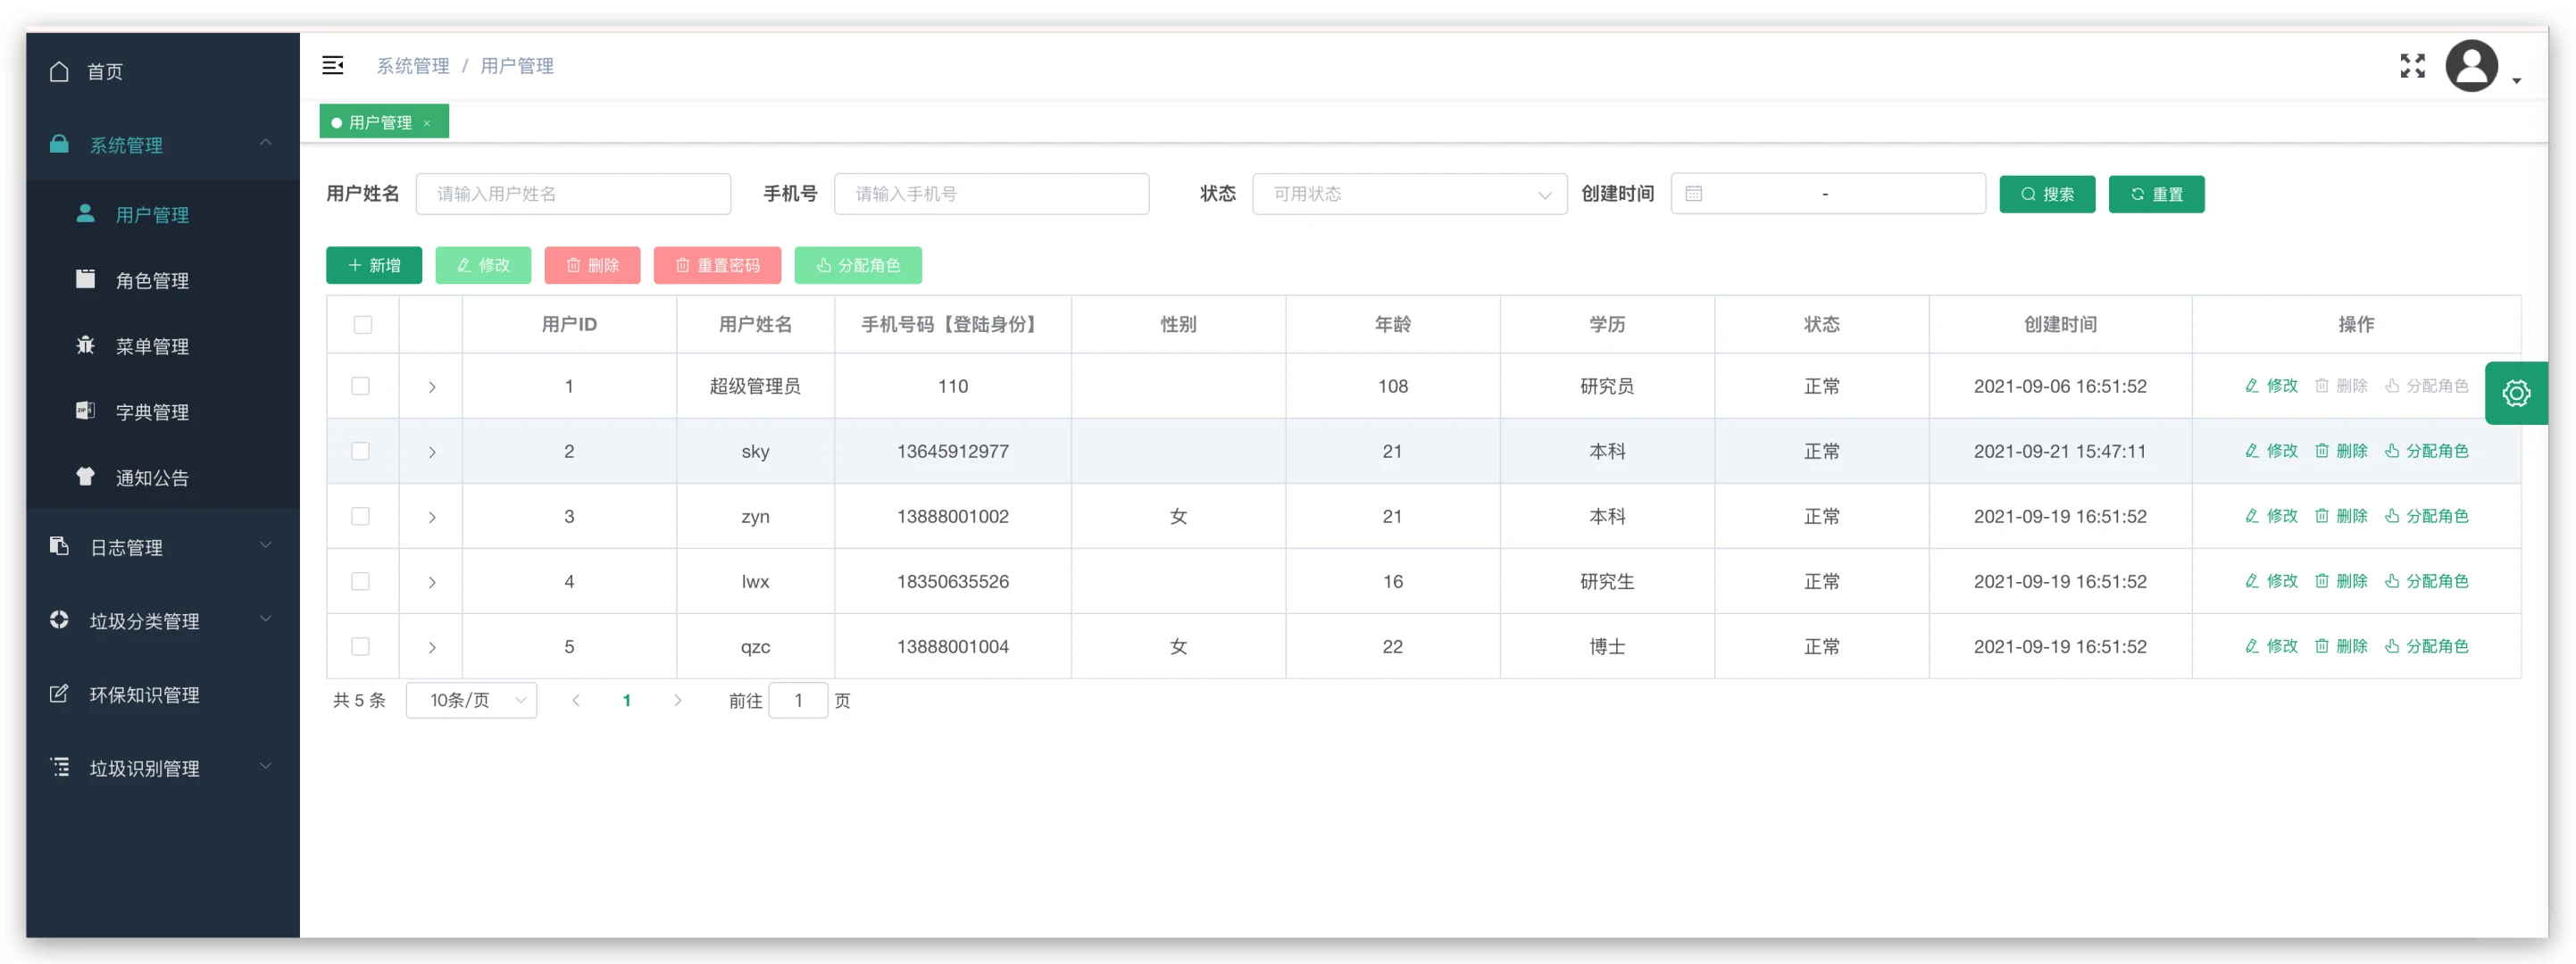Open the user avatar menu

[2472, 67]
